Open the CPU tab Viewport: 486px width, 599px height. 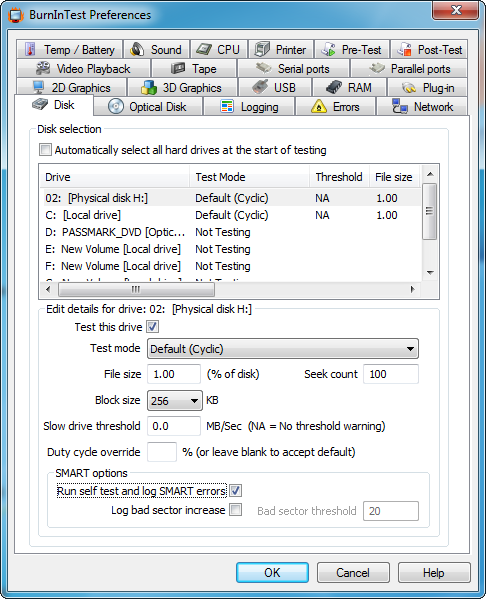tap(219, 49)
